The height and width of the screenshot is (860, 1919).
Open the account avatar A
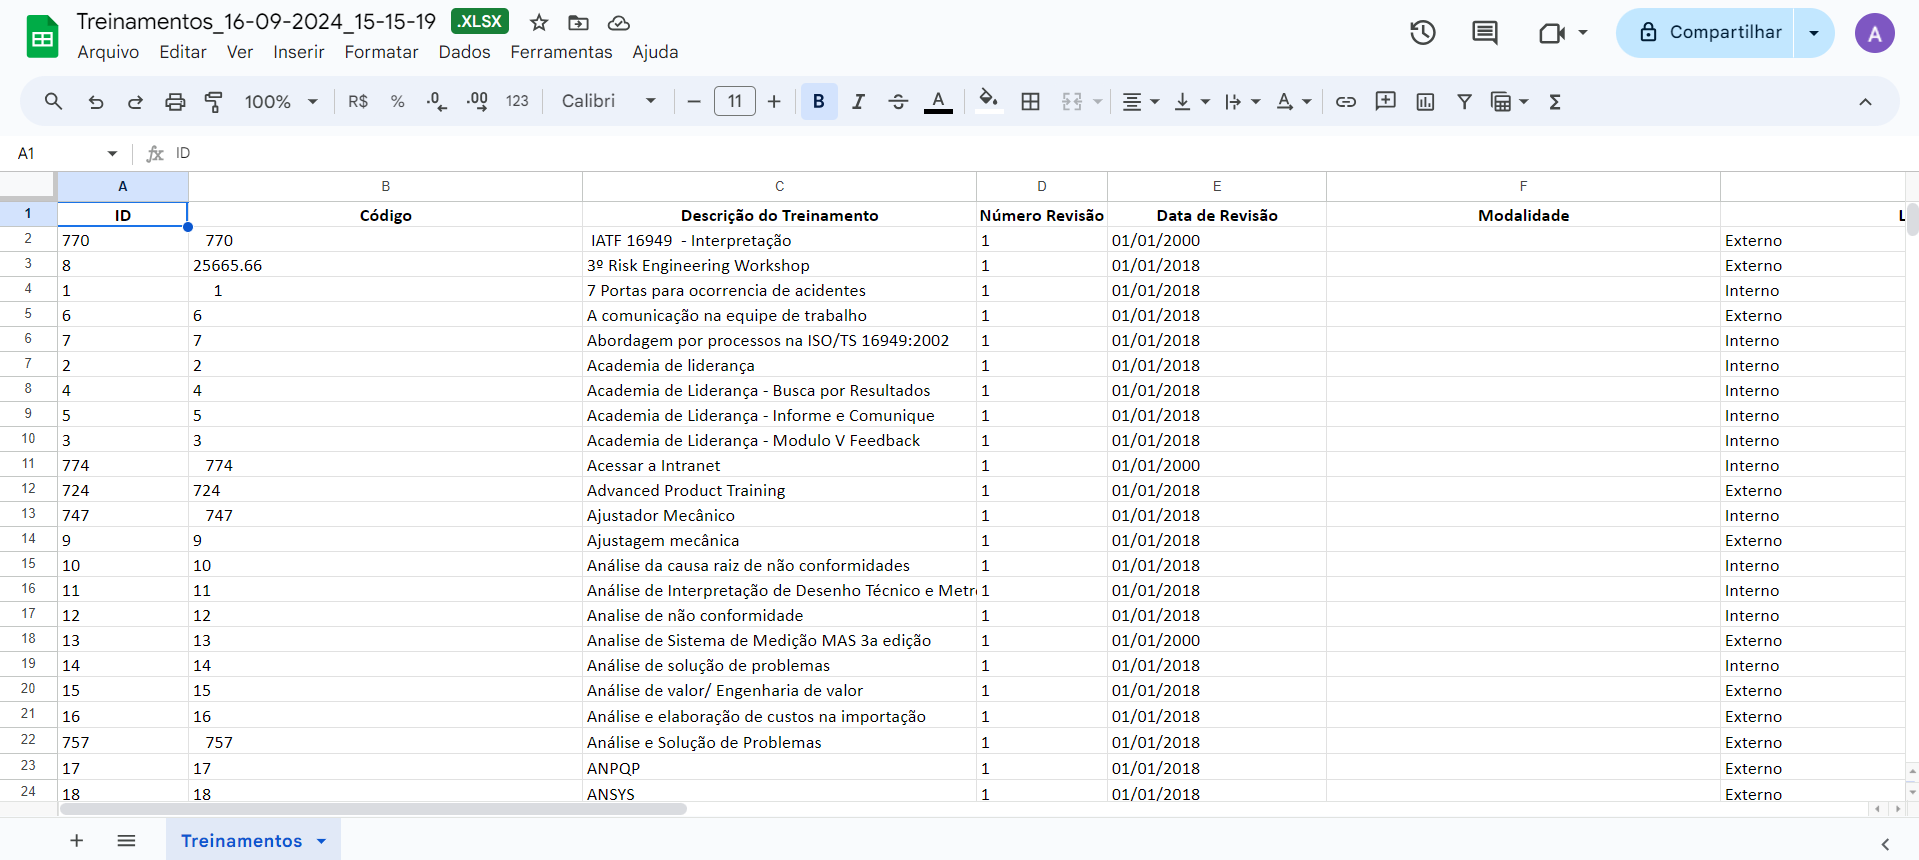1875,33
